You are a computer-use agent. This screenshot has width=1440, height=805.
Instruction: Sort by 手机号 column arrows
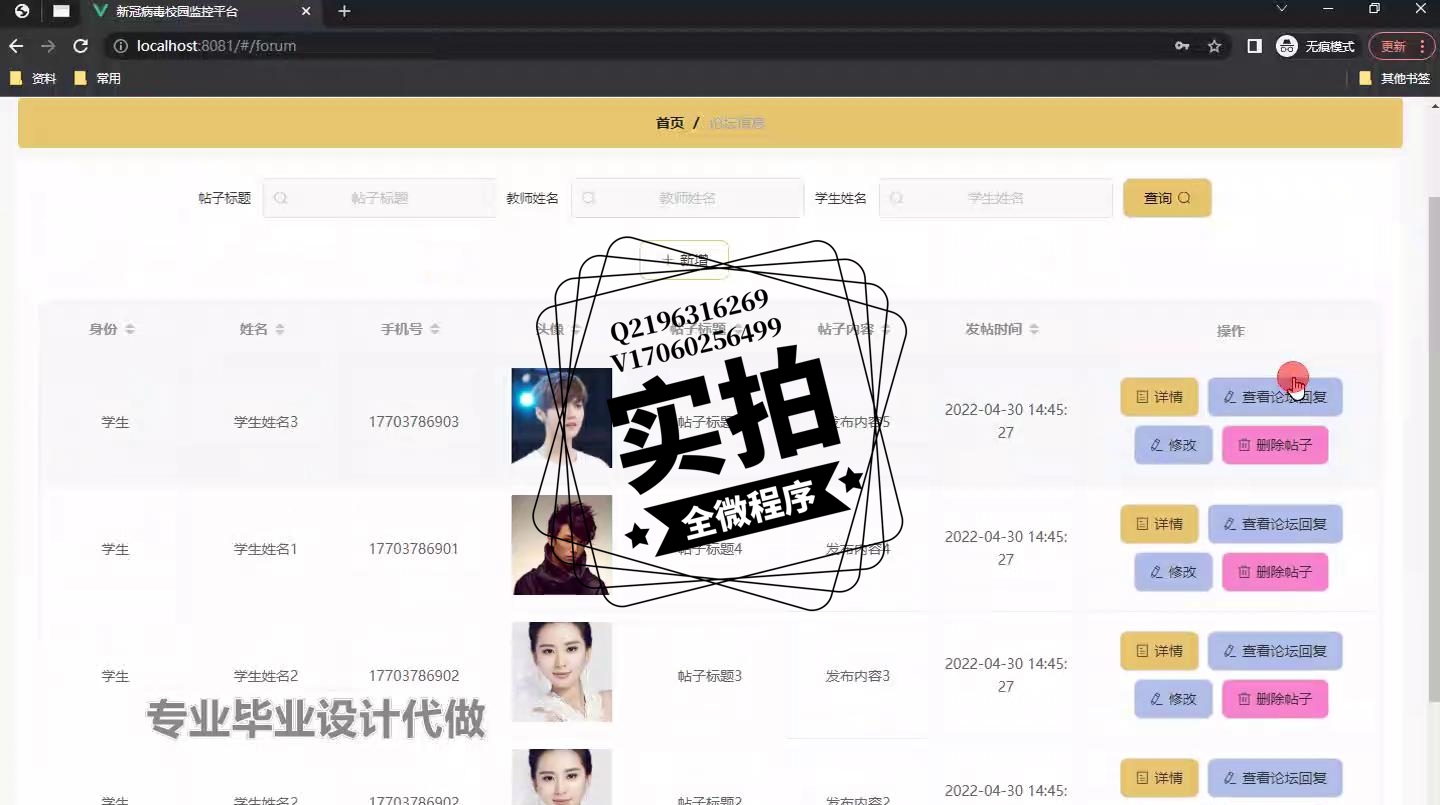click(435, 329)
